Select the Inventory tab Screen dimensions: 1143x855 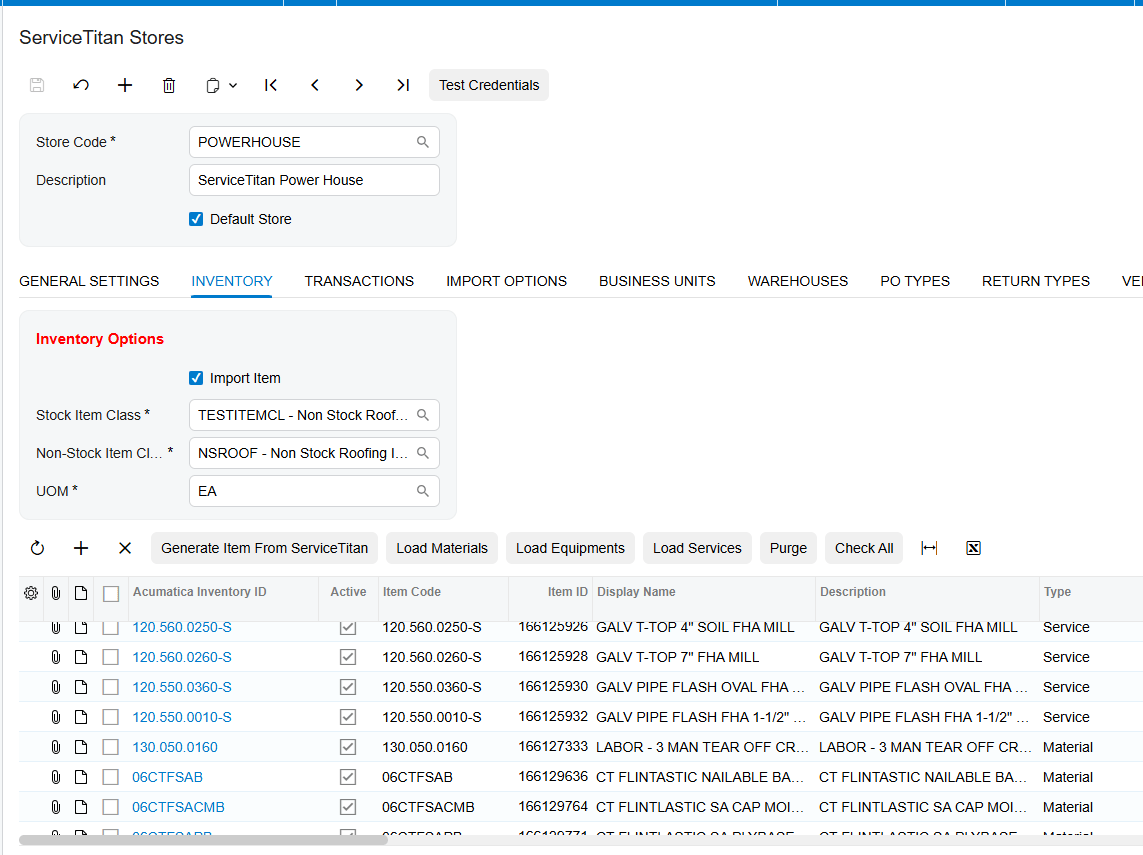pos(232,281)
